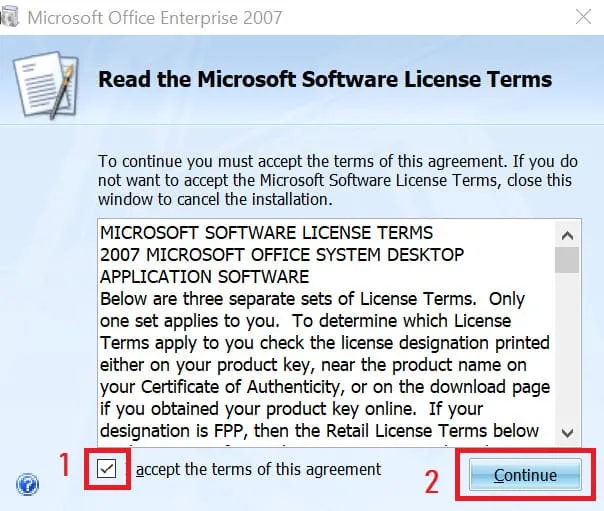Click inside the license terms text box

pos(326,333)
